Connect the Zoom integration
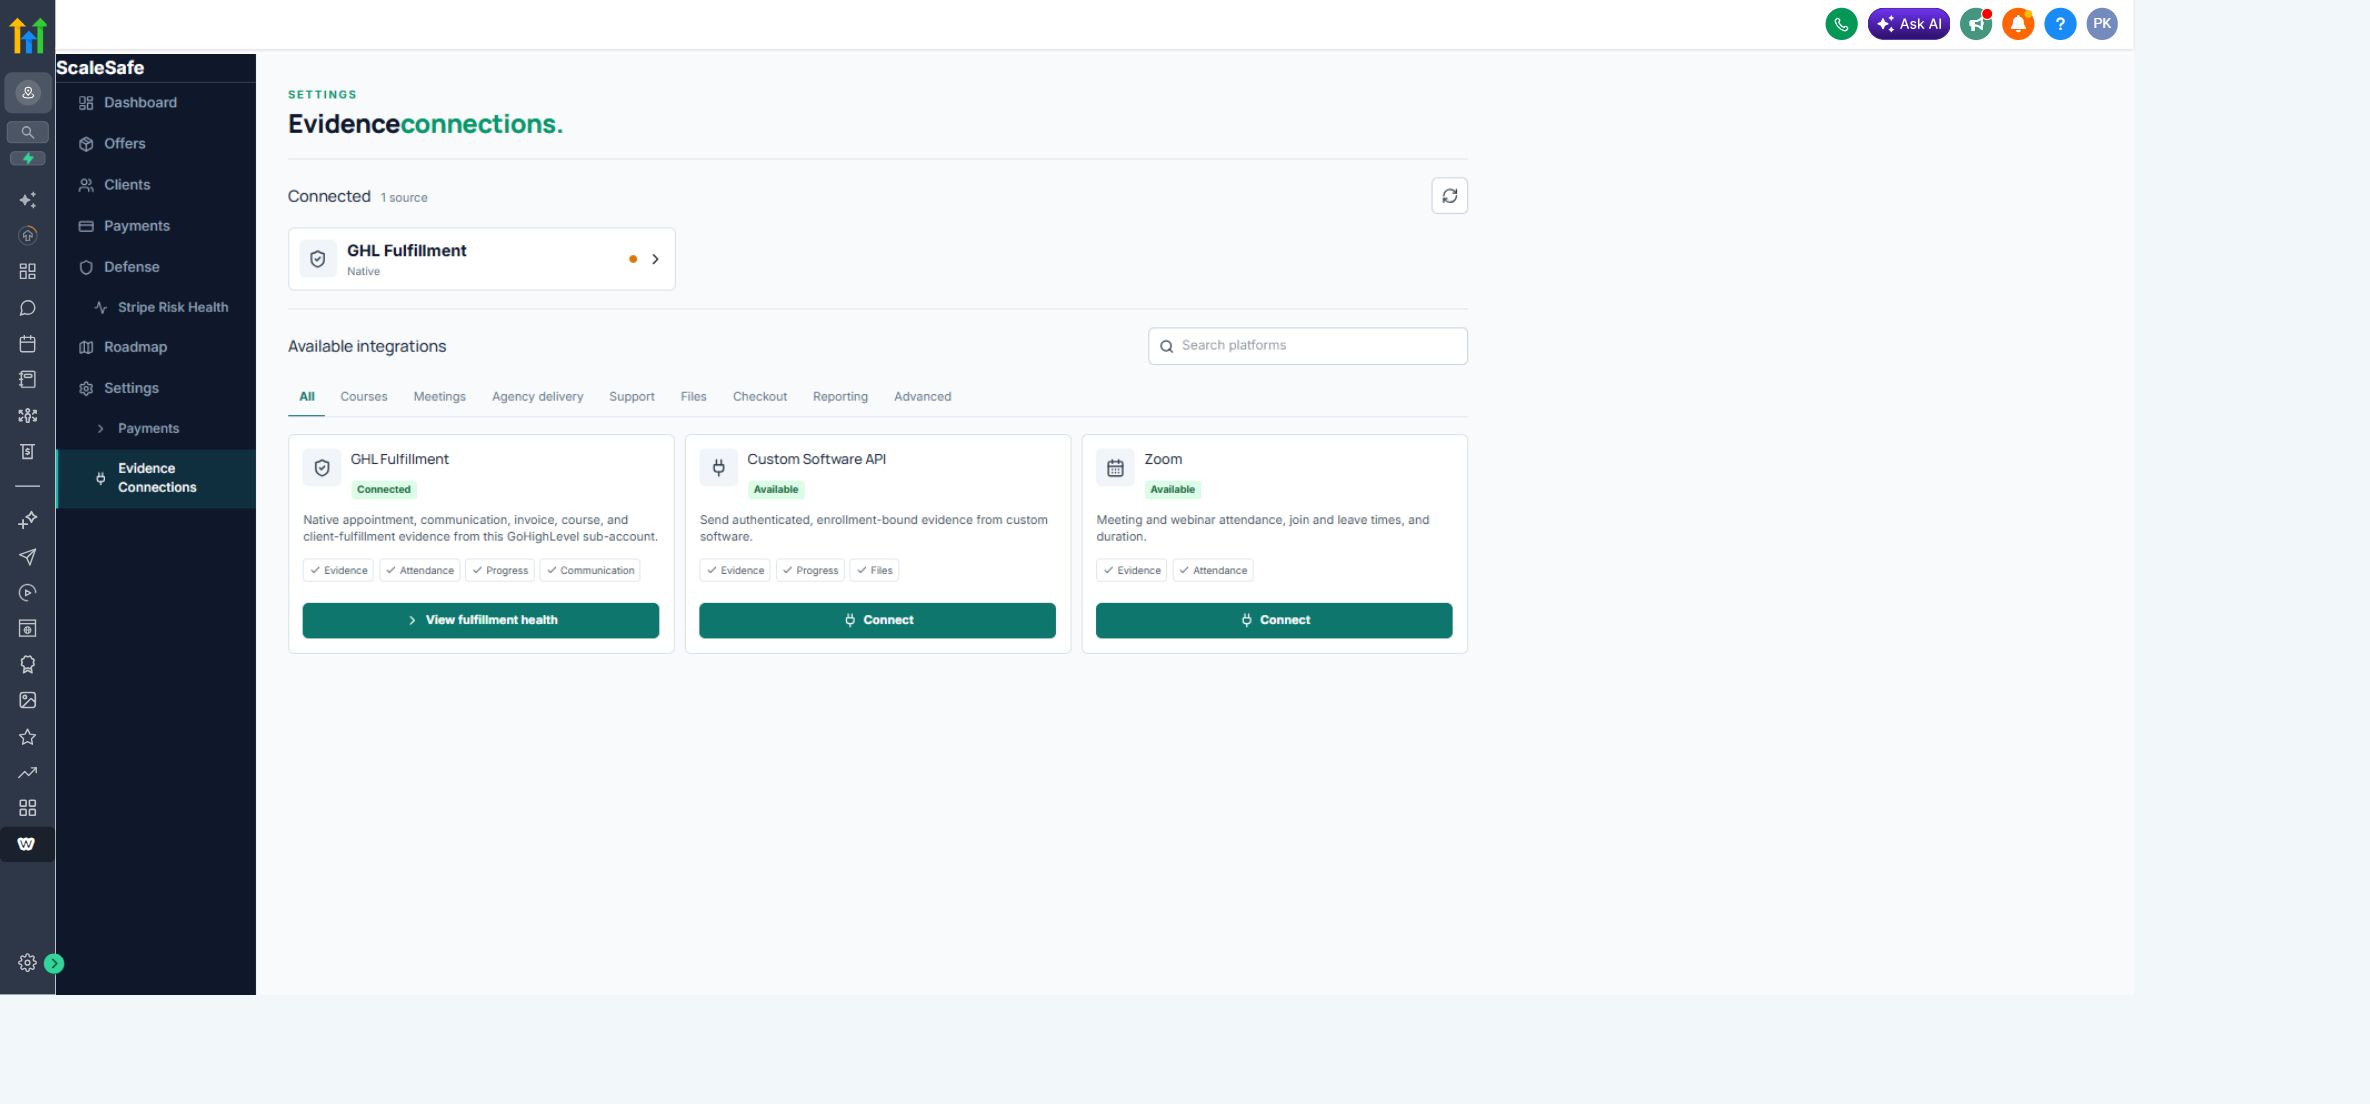The image size is (2370, 1104). tap(1274, 620)
